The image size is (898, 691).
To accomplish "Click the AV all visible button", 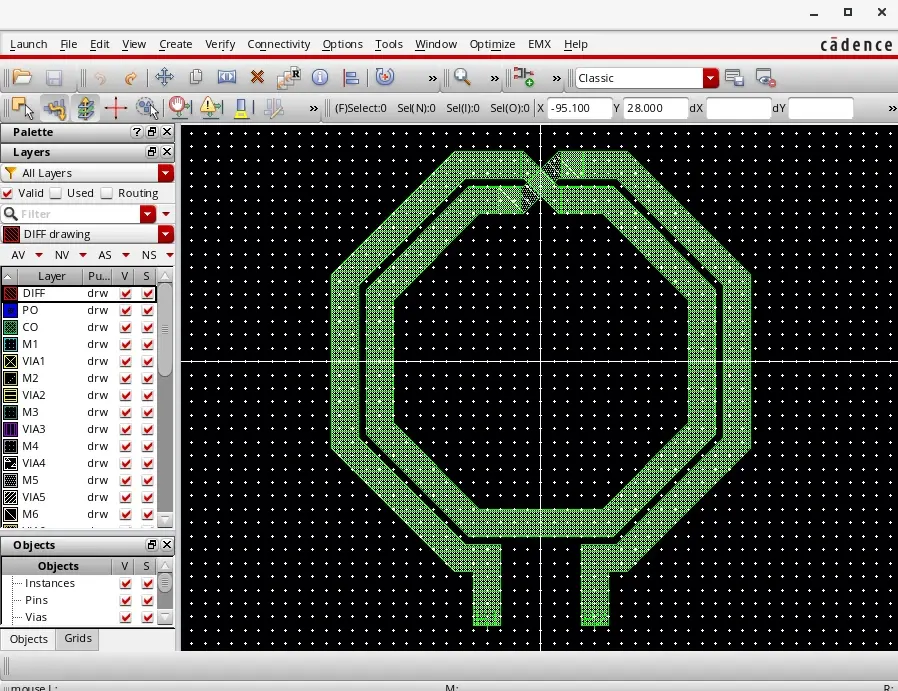I will click(x=18, y=255).
